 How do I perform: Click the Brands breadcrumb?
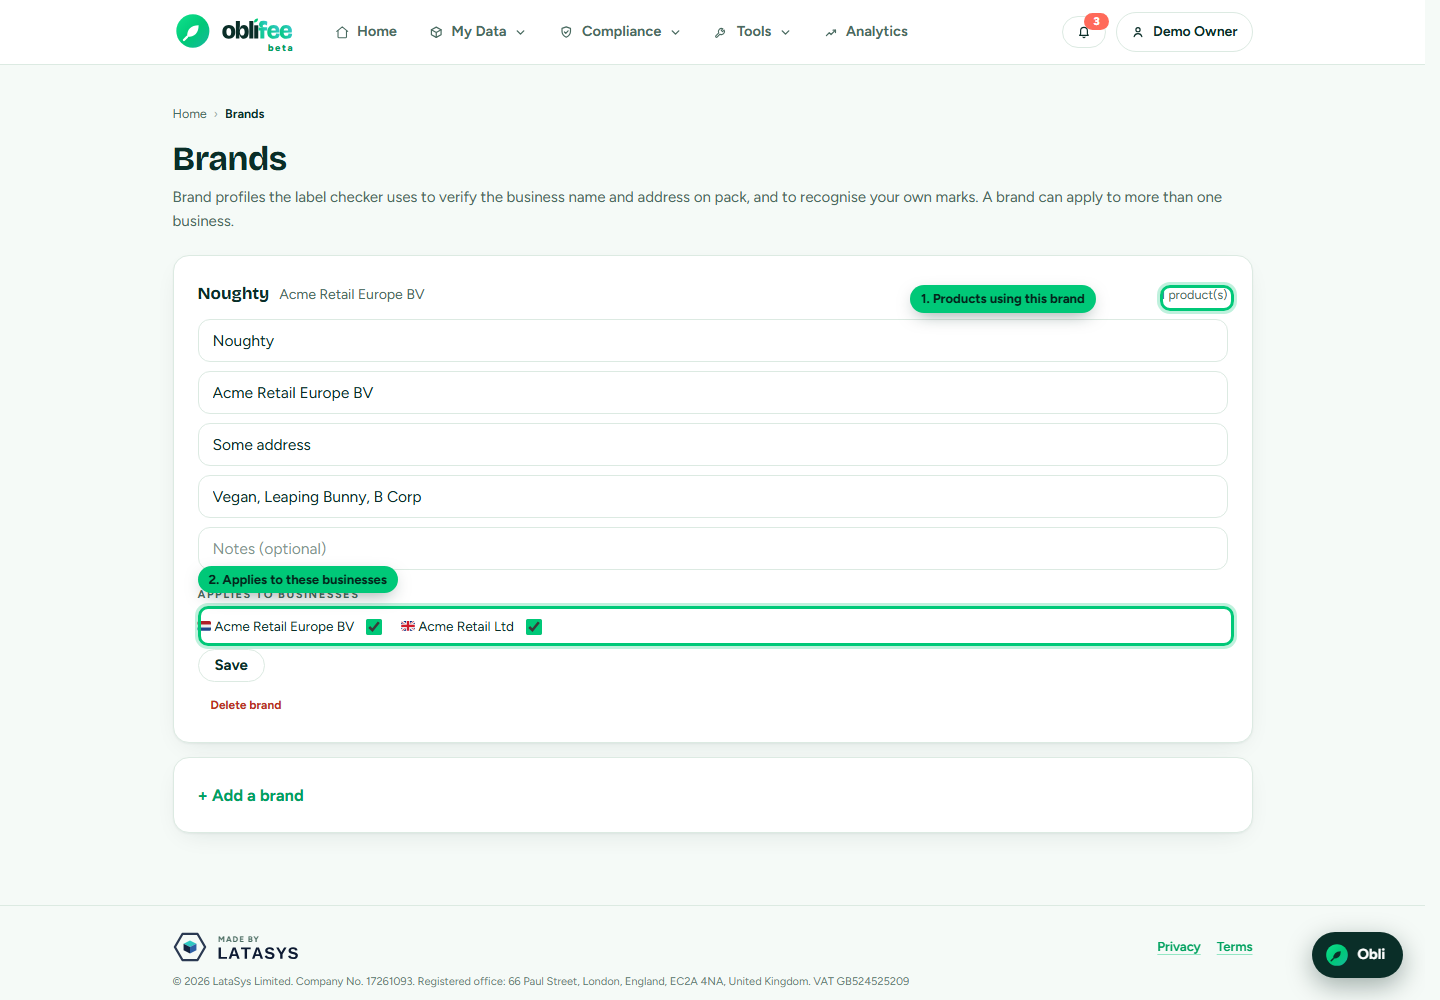(245, 114)
